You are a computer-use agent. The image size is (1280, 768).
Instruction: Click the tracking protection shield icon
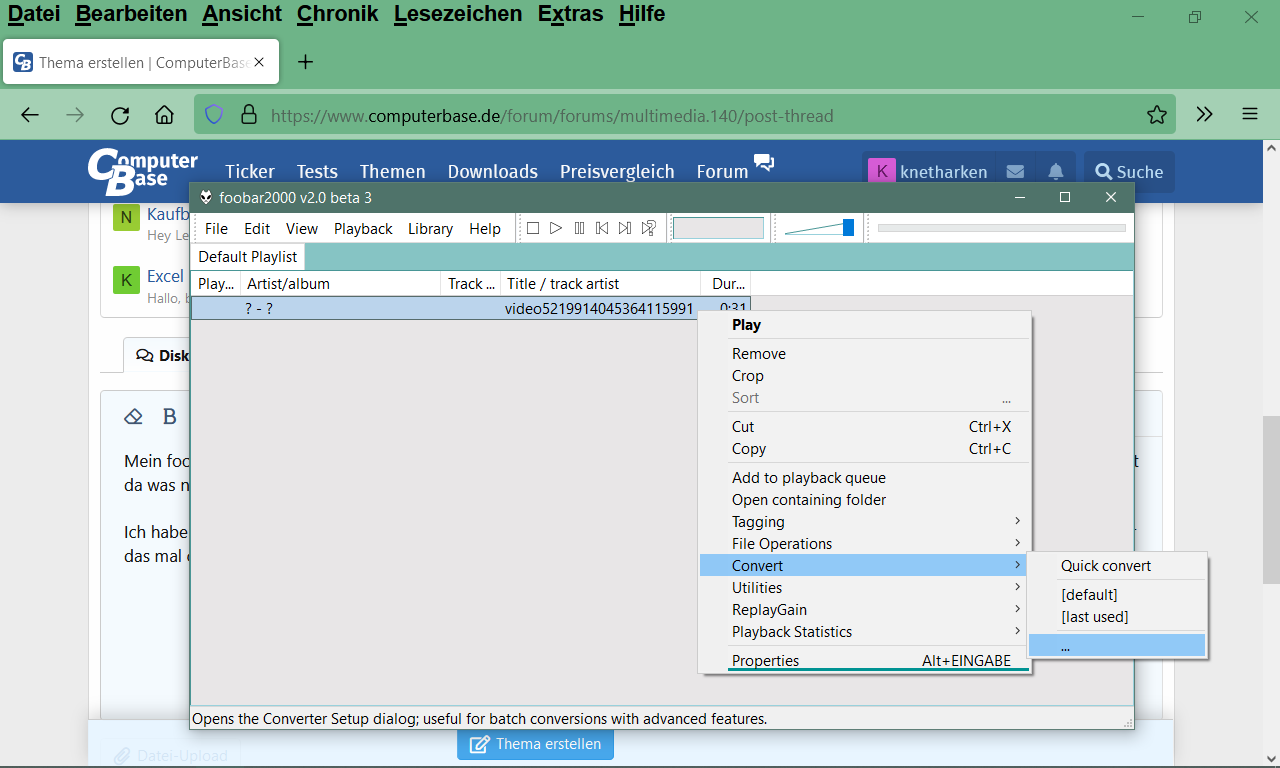pos(214,115)
